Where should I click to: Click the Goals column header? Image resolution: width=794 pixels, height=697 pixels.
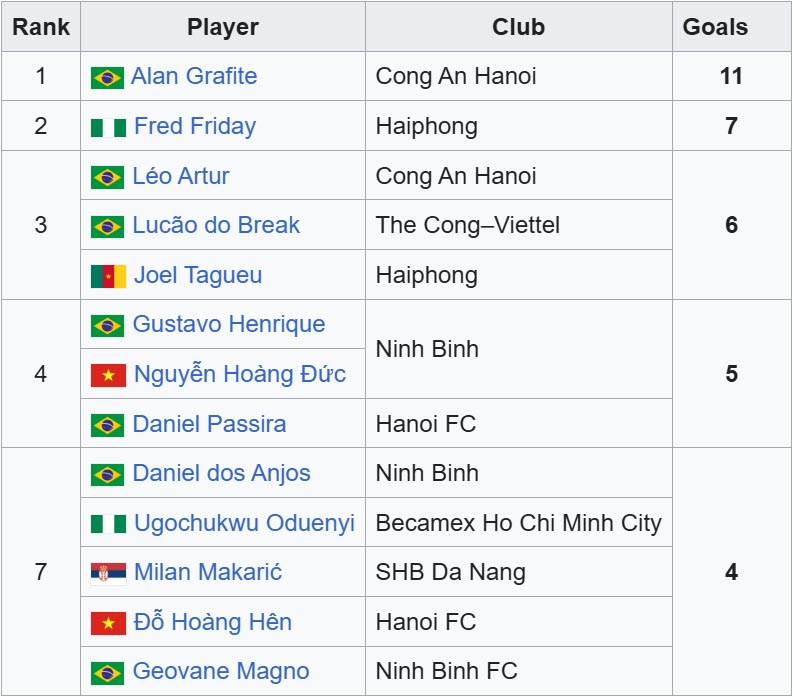coord(715,27)
